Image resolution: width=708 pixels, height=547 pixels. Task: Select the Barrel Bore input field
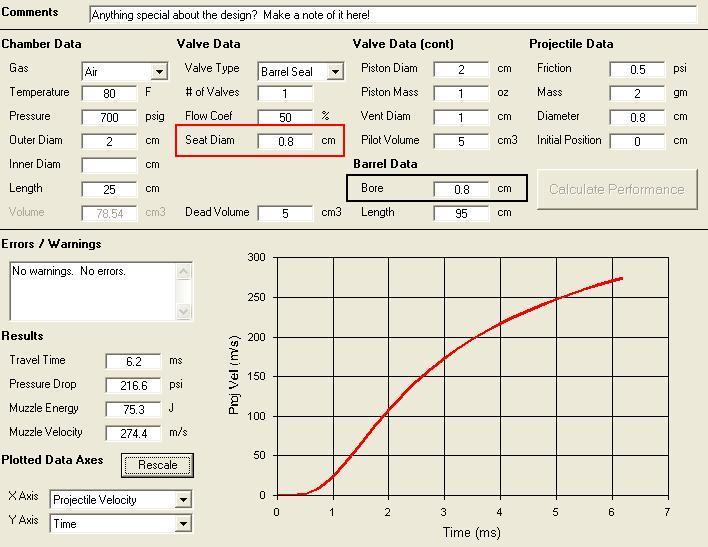[x=461, y=189]
